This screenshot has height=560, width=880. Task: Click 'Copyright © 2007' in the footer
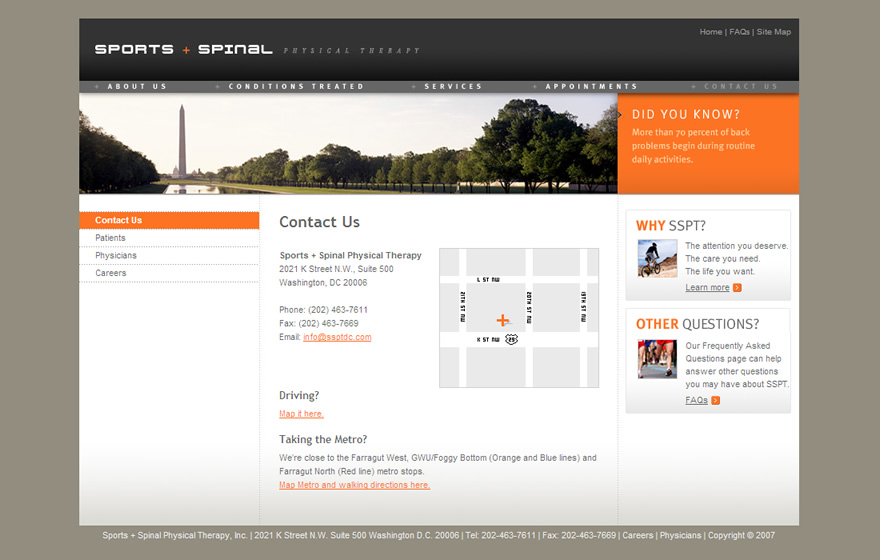pyautogui.click(x=741, y=535)
